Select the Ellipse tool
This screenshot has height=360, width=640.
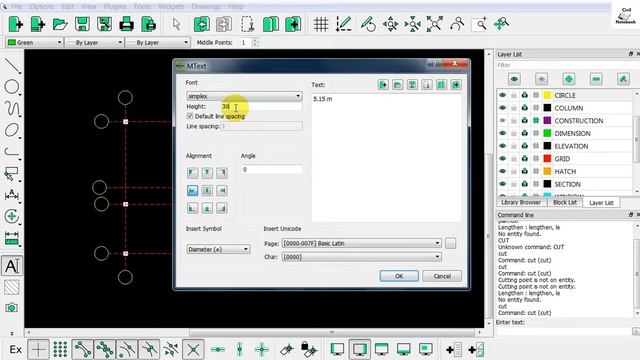pyautogui.click(x=12, y=130)
